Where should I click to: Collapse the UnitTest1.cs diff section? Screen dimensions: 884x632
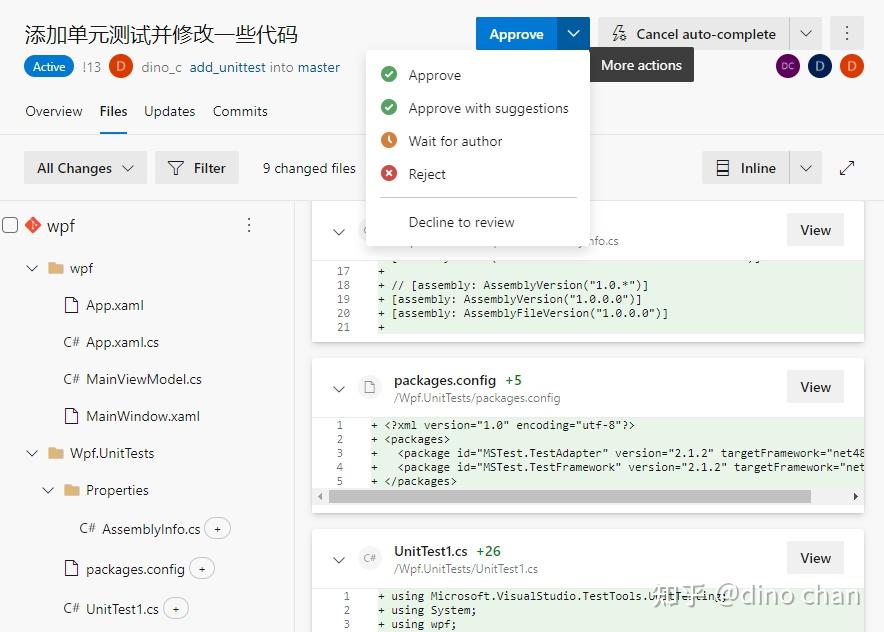tap(339, 559)
